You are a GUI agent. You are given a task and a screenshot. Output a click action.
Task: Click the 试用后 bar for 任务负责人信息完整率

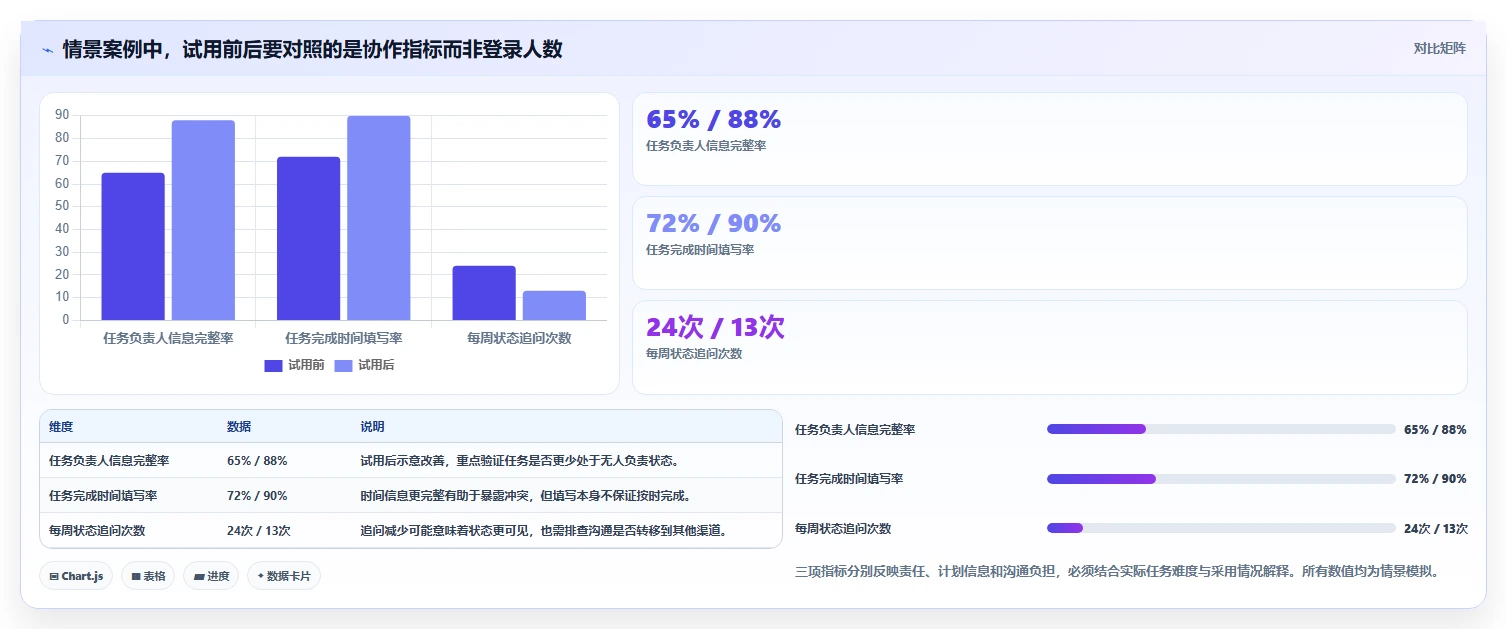[x=203, y=220]
